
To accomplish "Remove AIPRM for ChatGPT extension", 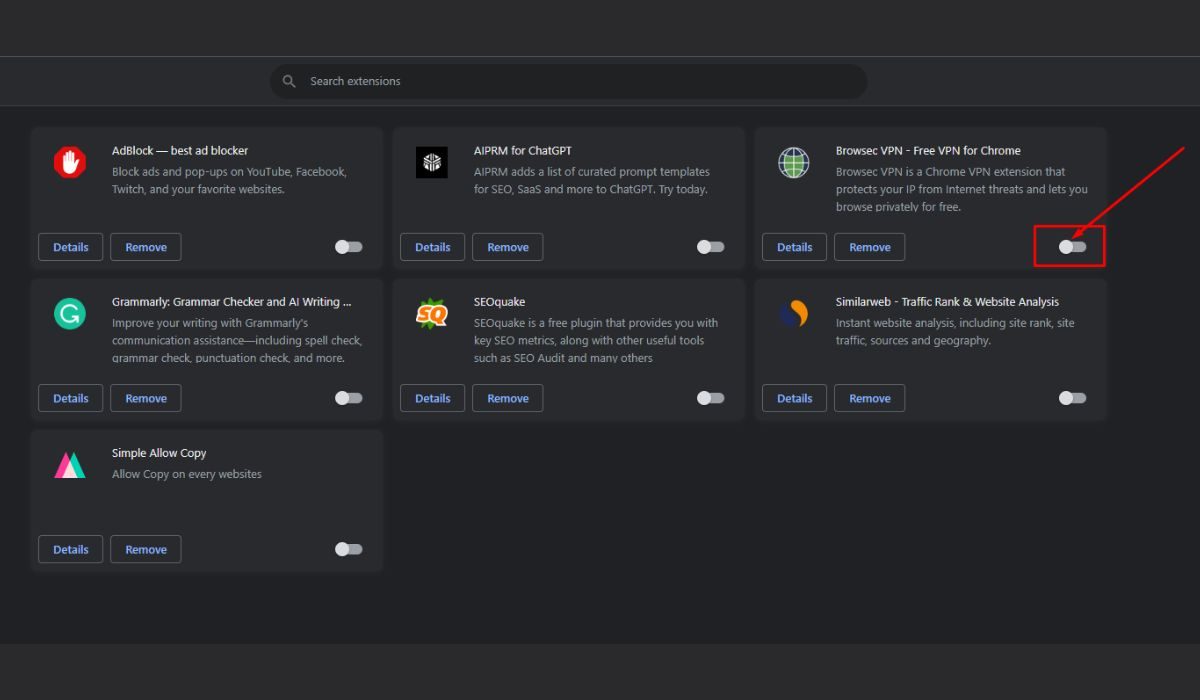I will (508, 247).
